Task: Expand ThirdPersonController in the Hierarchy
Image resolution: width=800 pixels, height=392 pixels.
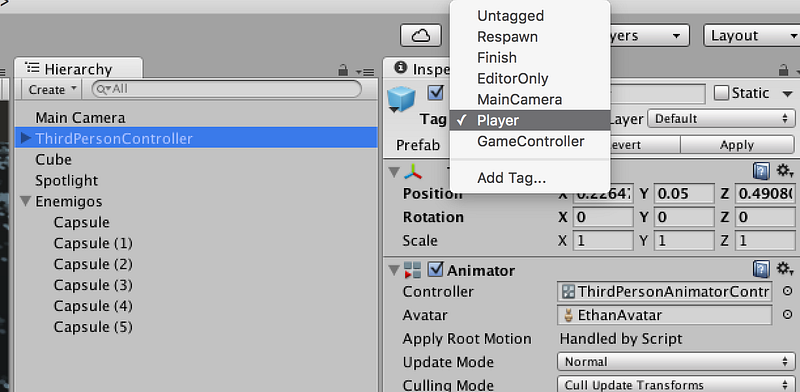Action: click(x=26, y=138)
